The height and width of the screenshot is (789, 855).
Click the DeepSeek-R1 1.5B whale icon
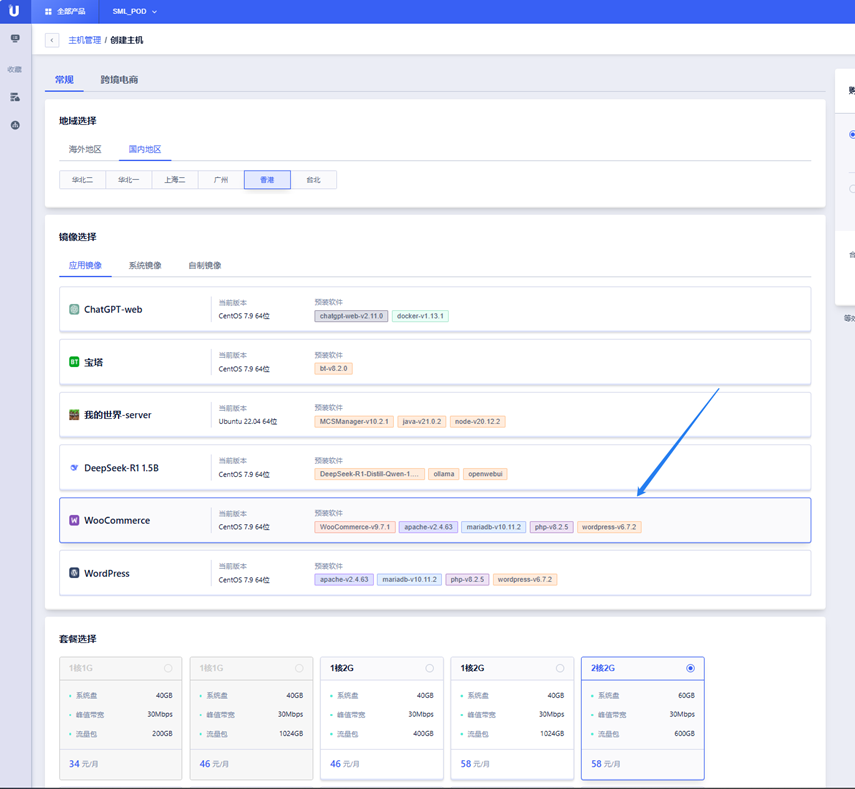pyautogui.click(x=74, y=468)
